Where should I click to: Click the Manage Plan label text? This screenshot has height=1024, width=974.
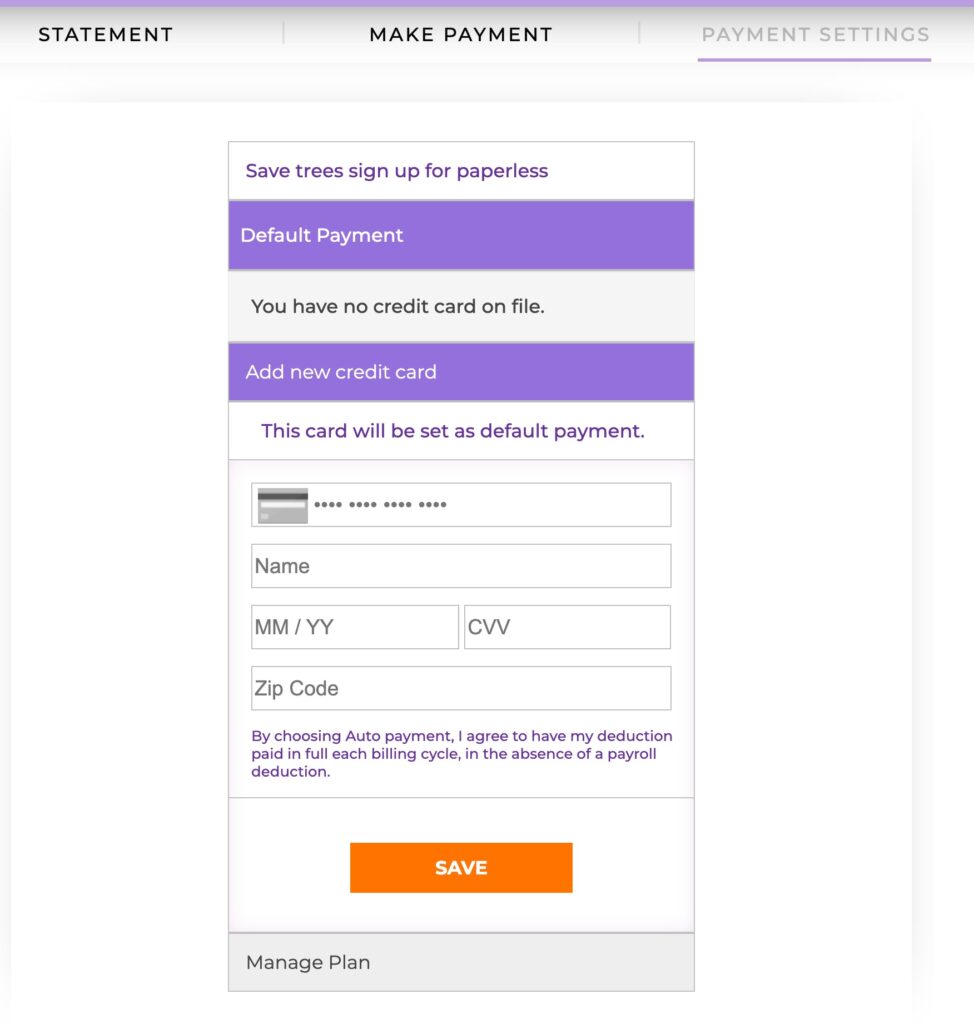pos(307,962)
